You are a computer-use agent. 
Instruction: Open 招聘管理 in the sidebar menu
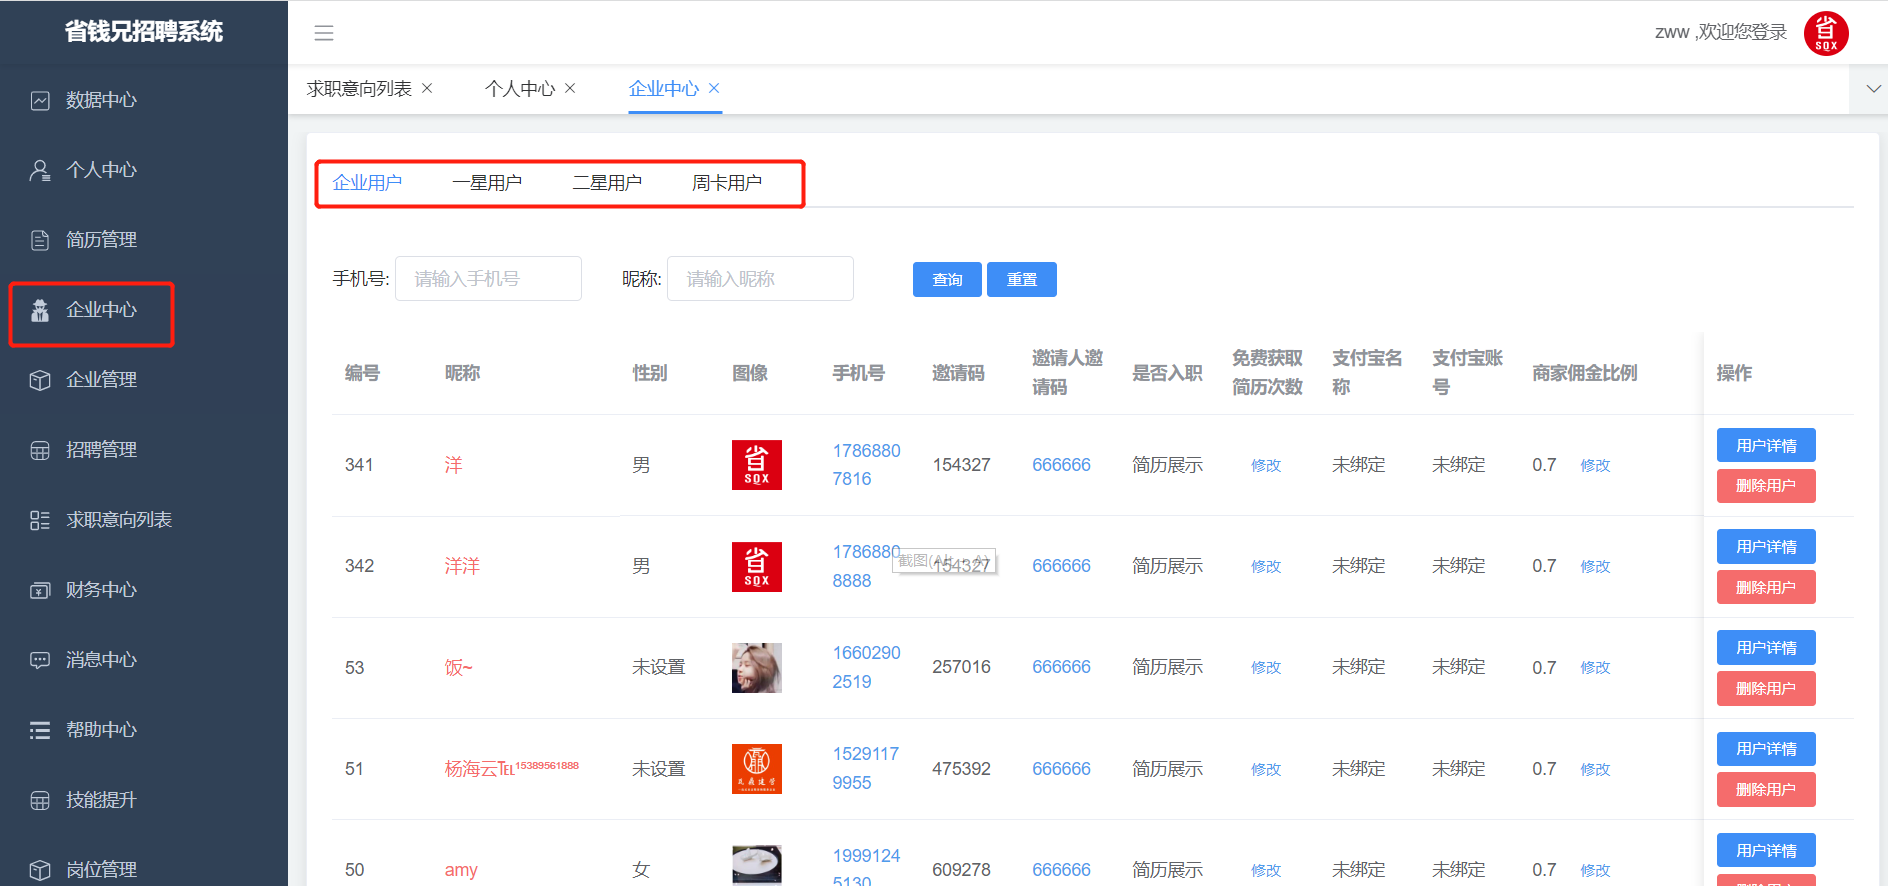pyautogui.click(x=101, y=450)
